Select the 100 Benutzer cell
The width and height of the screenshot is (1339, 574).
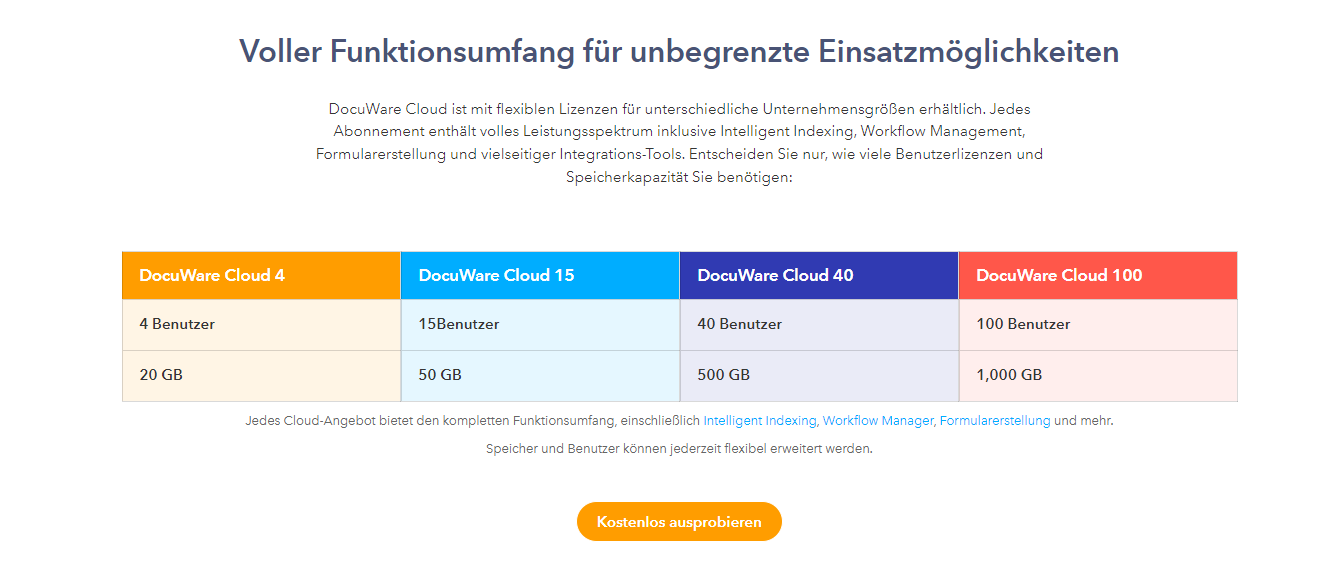(1097, 324)
